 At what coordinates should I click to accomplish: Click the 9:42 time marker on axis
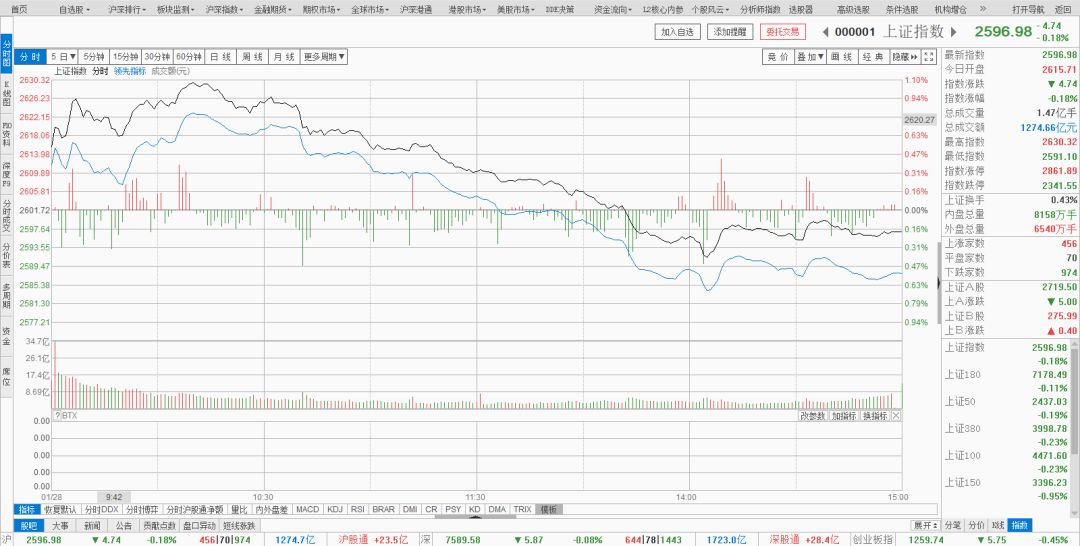coord(114,496)
